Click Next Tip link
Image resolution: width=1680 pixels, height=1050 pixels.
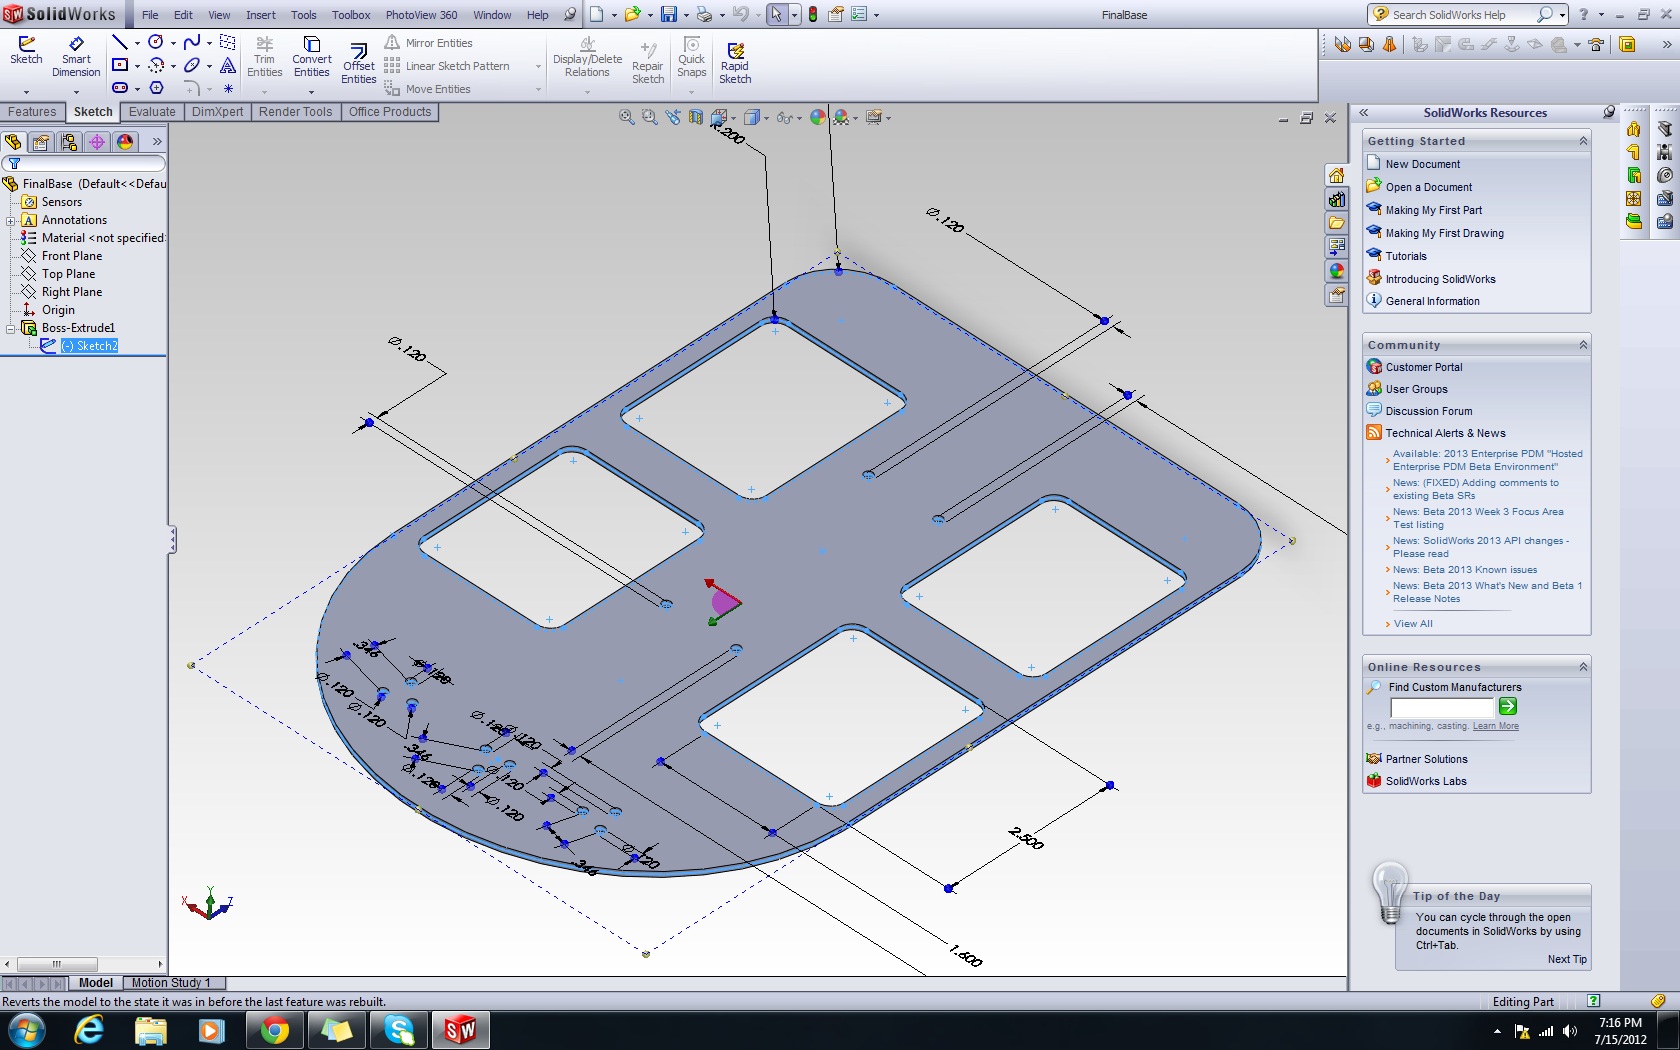pyautogui.click(x=1567, y=959)
